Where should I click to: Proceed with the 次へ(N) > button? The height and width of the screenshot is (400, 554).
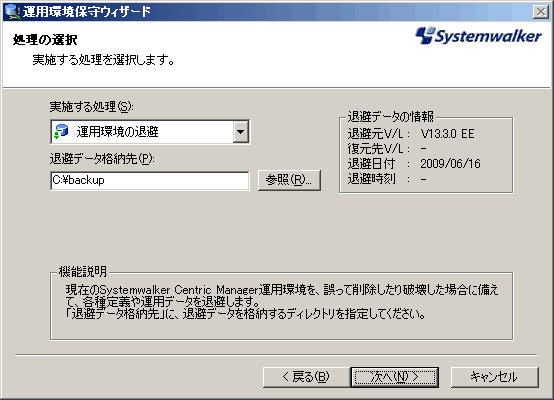(x=395, y=377)
